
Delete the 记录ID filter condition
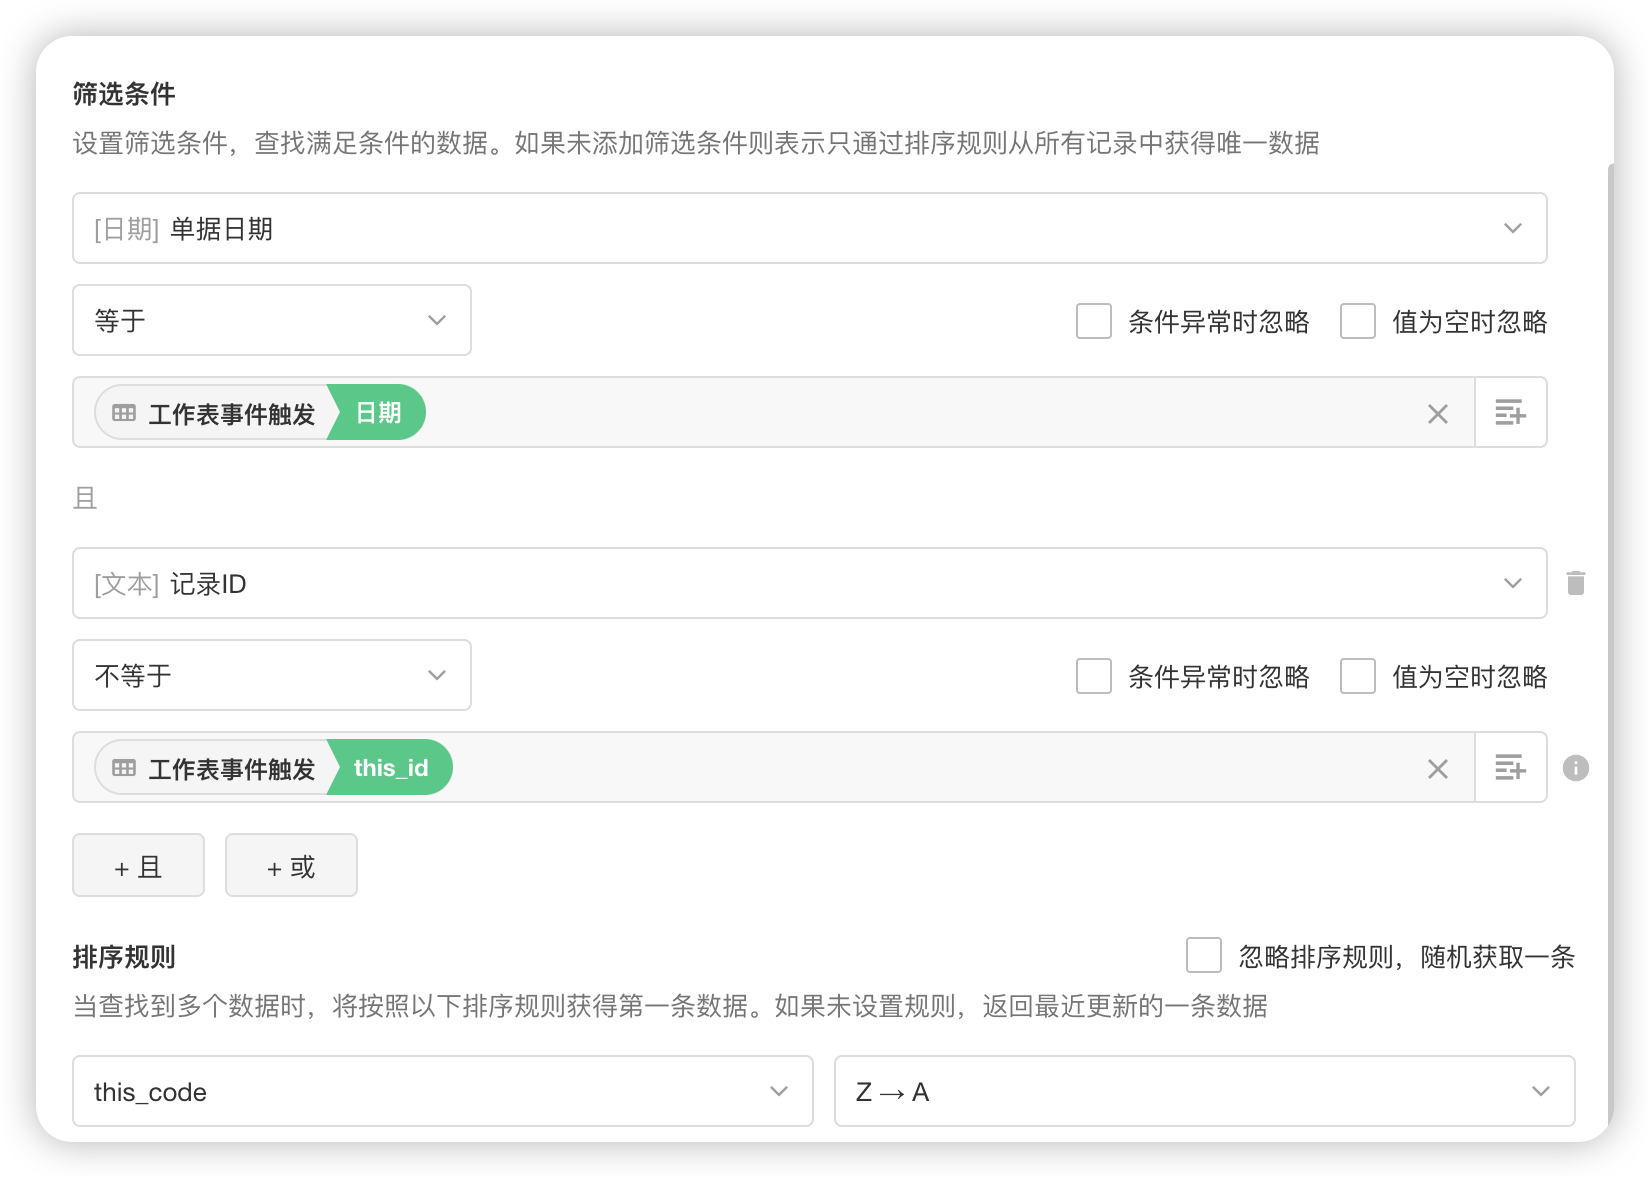[x=1576, y=583]
